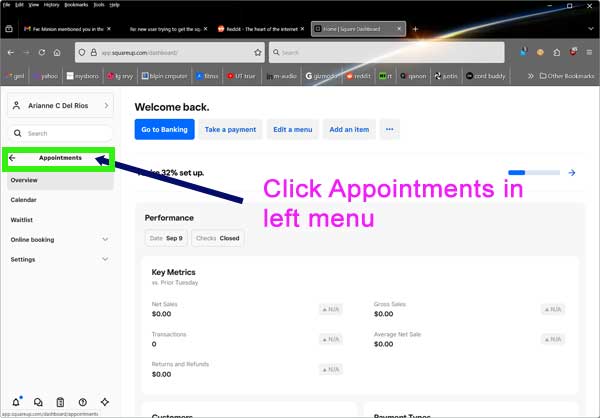600x418 pixels.
Task: Open the clipboard setup guide icon
Action: coord(60,402)
